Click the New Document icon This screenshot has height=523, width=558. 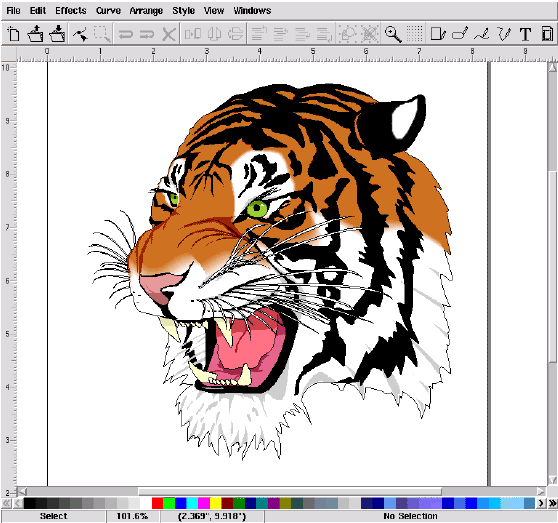(14, 34)
